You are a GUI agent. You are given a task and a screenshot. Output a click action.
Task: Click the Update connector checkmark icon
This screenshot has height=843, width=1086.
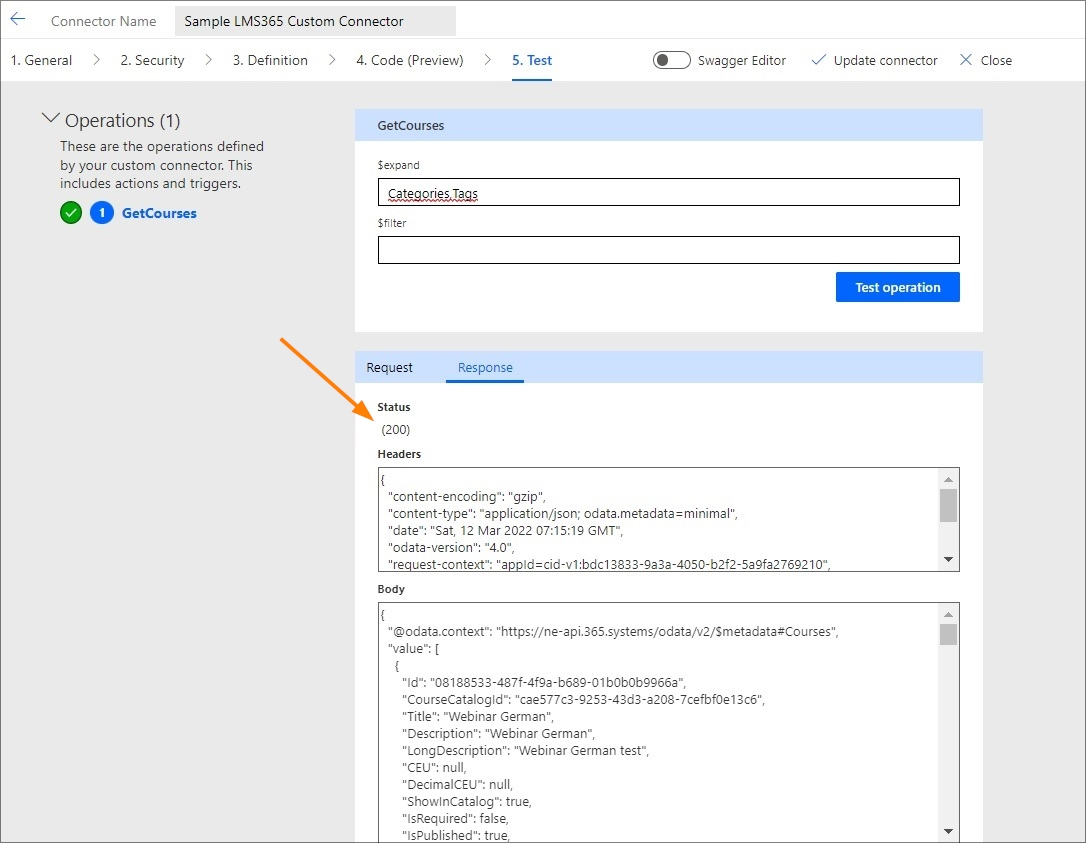point(818,60)
